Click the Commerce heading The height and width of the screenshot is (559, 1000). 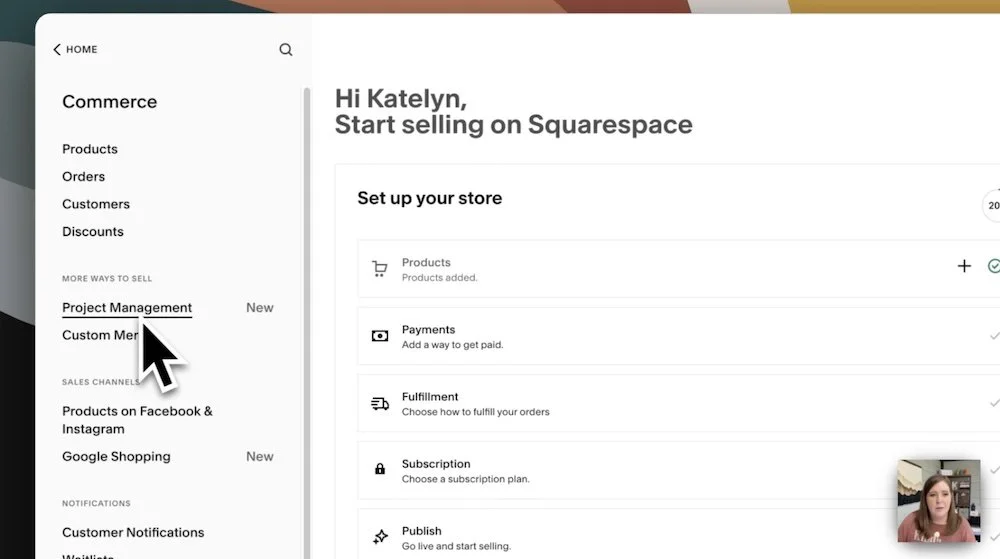tap(109, 102)
